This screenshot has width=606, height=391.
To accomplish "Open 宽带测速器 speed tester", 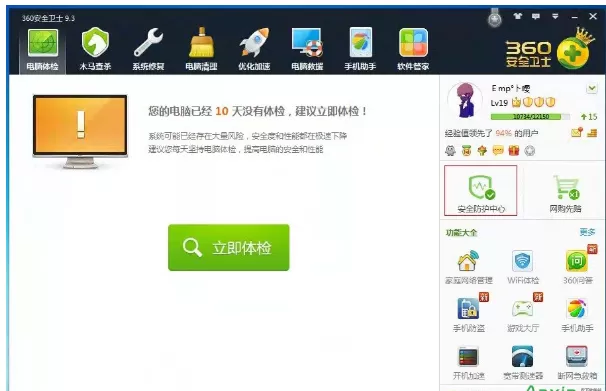I will (x=523, y=362).
